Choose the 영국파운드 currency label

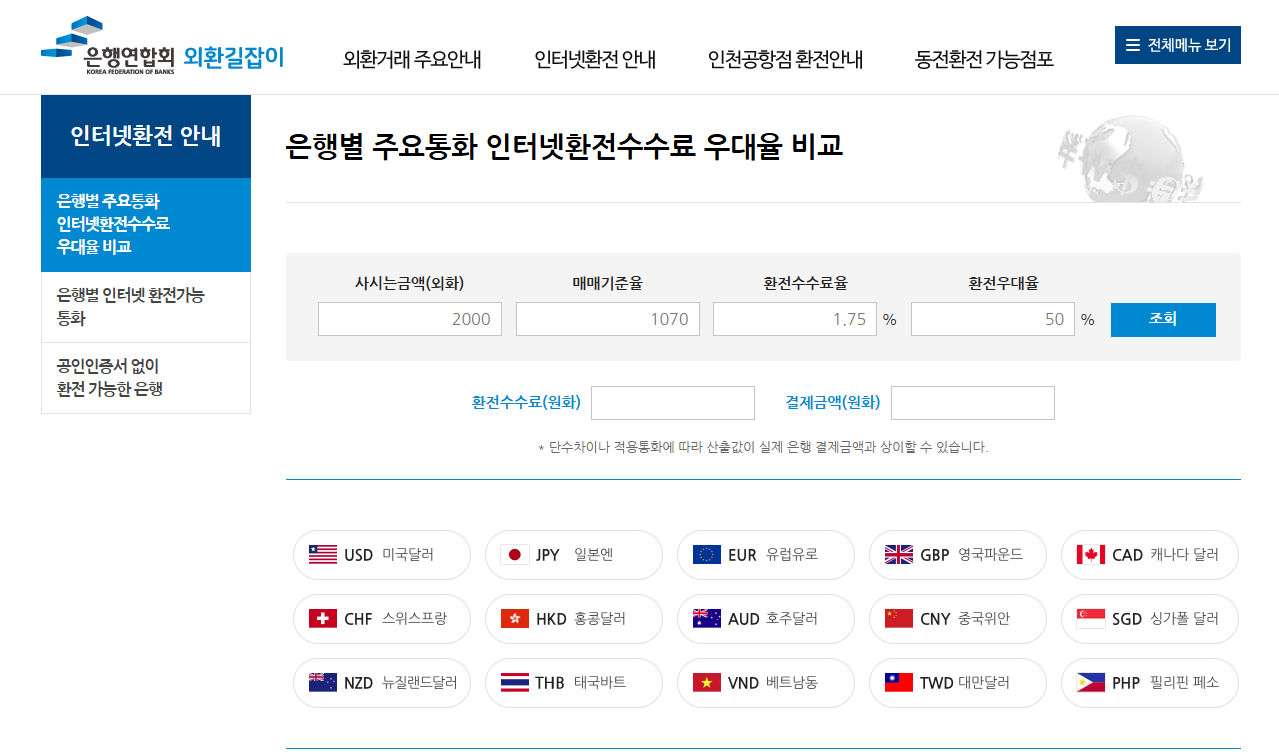click(x=990, y=555)
